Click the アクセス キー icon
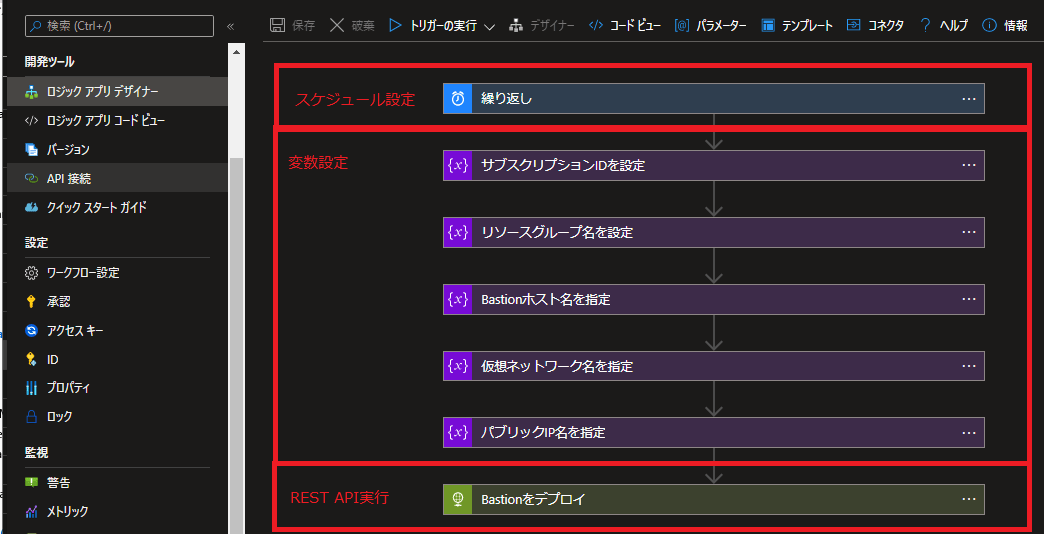 tap(31, 330)
